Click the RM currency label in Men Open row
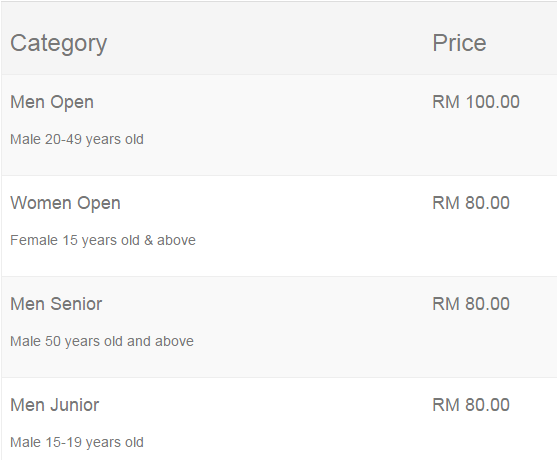The image size is (557, 460). coord(446,102)
